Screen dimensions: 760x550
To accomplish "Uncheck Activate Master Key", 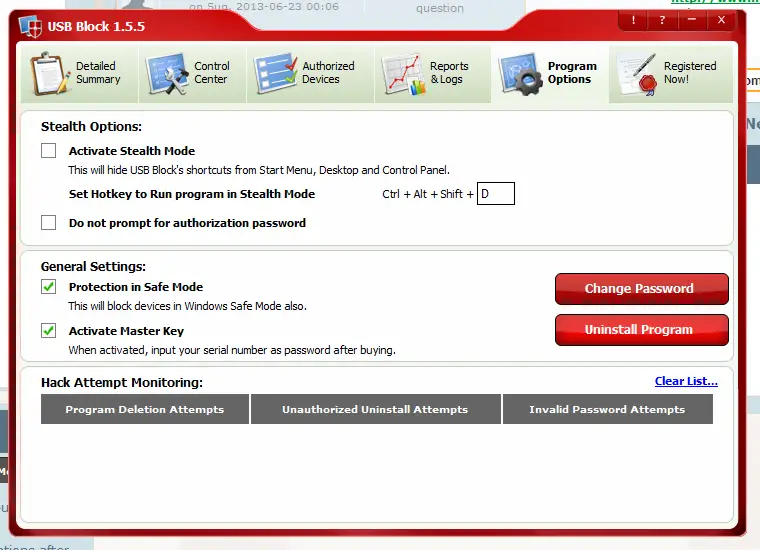I will tap(48, 331).
